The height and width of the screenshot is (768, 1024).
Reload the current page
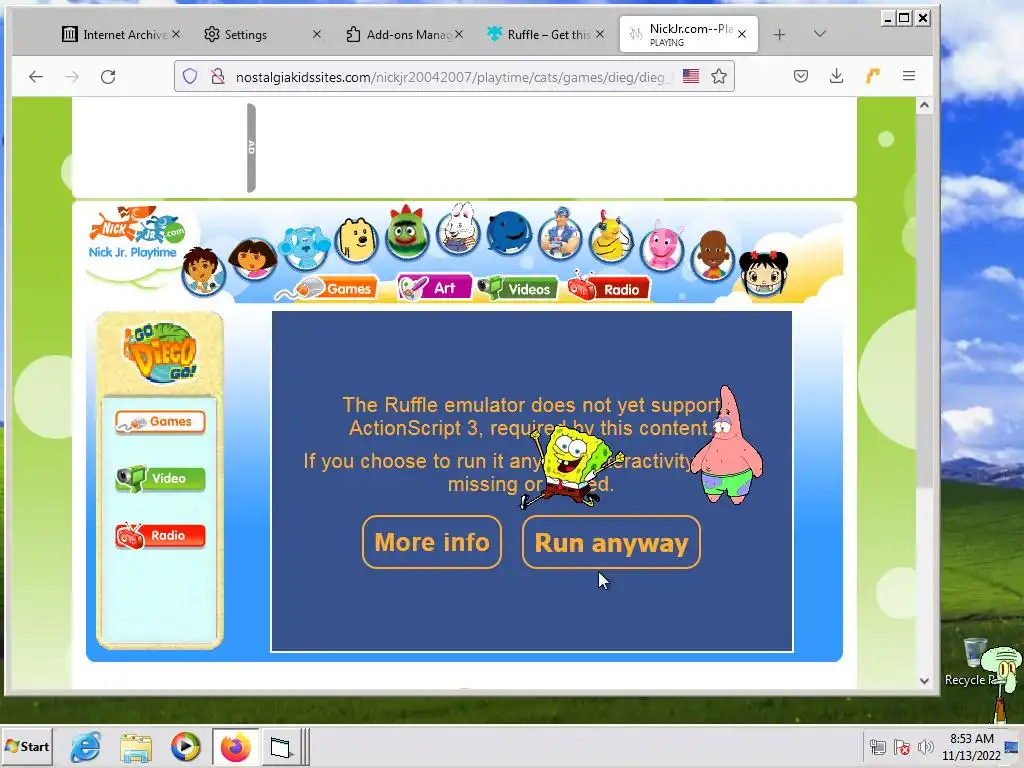click(108, 76)
